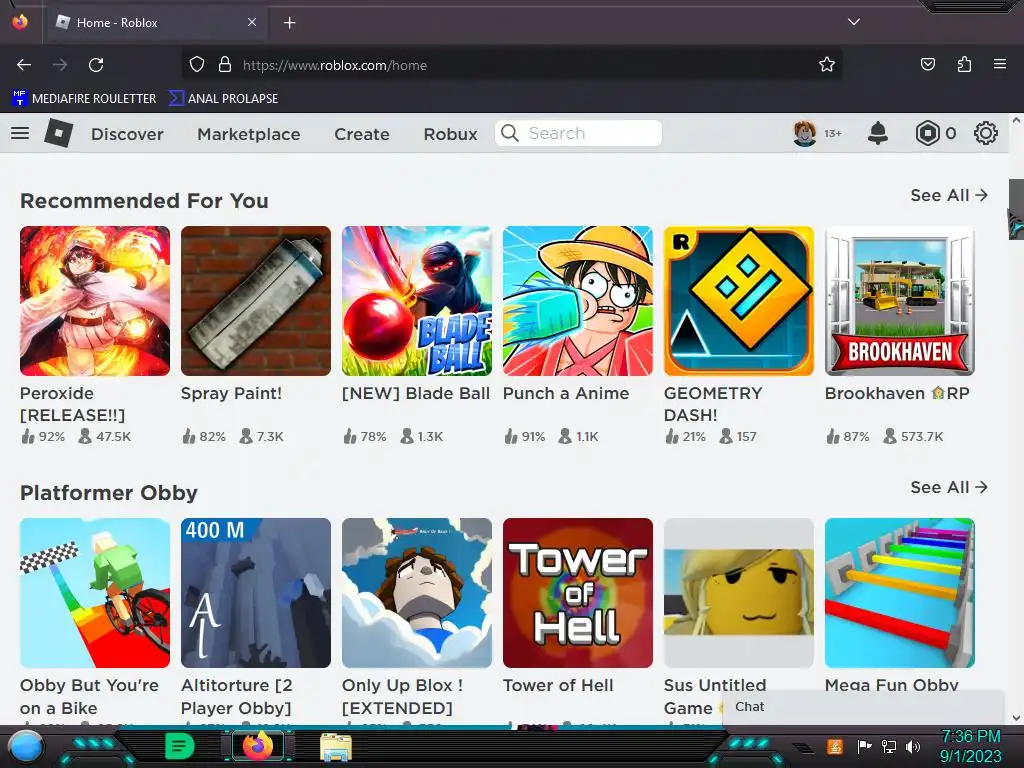Click the page scrollbar down arrow
The image size is (1024, 768).
(1016, 718)
